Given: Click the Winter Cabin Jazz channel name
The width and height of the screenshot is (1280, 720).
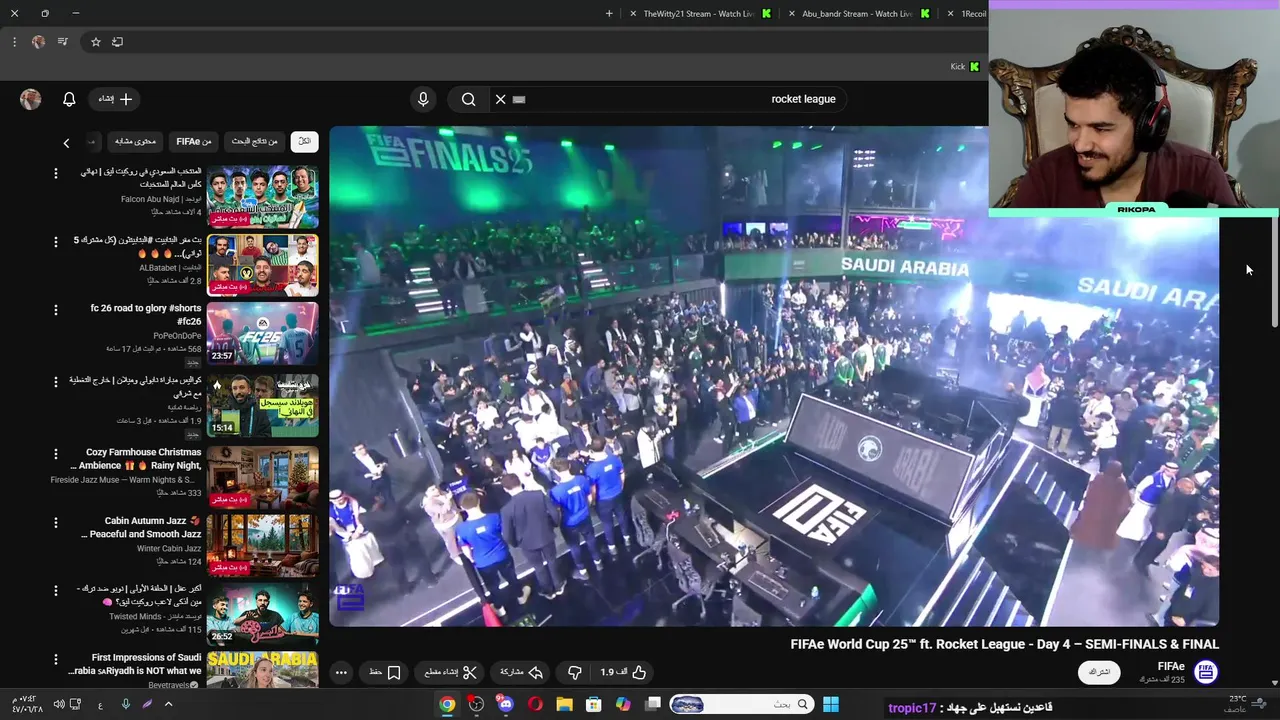Looking at the screenshot, I should 169,549.
